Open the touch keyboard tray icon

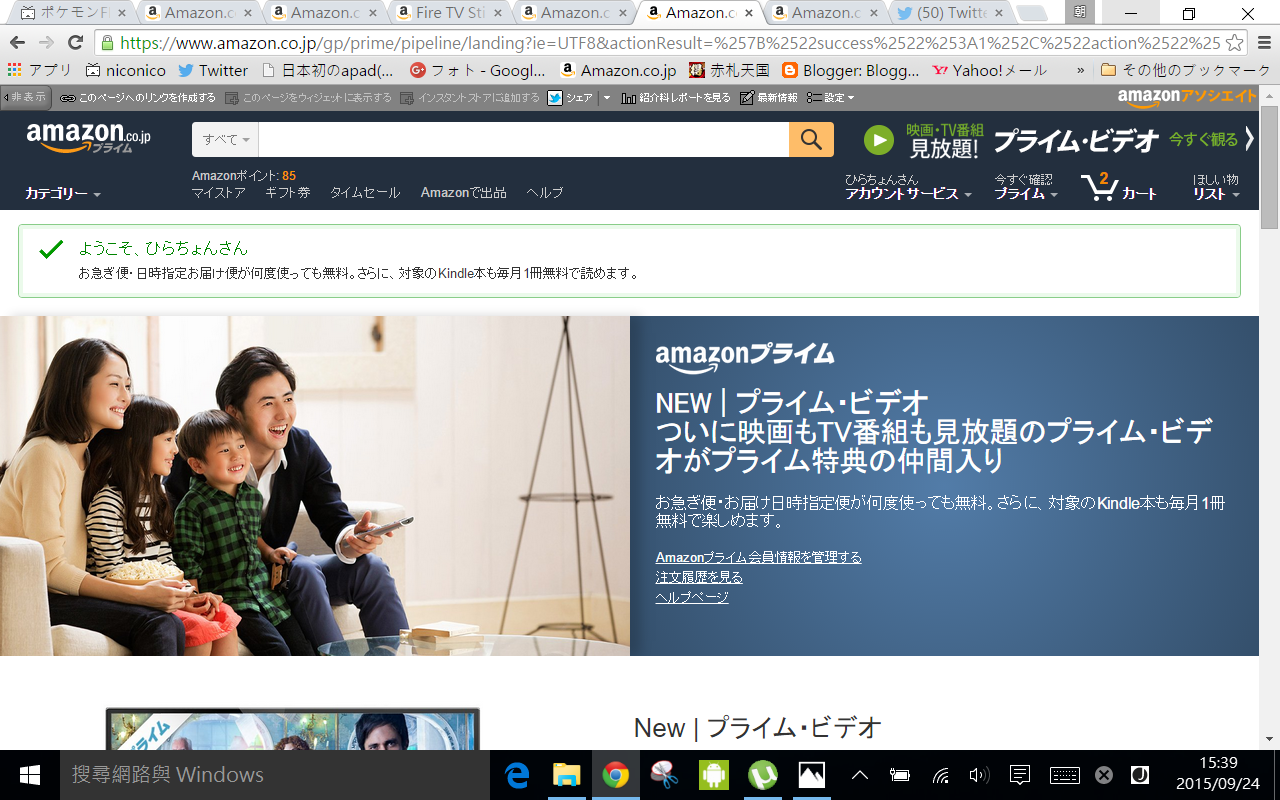tap(1064, 775)
